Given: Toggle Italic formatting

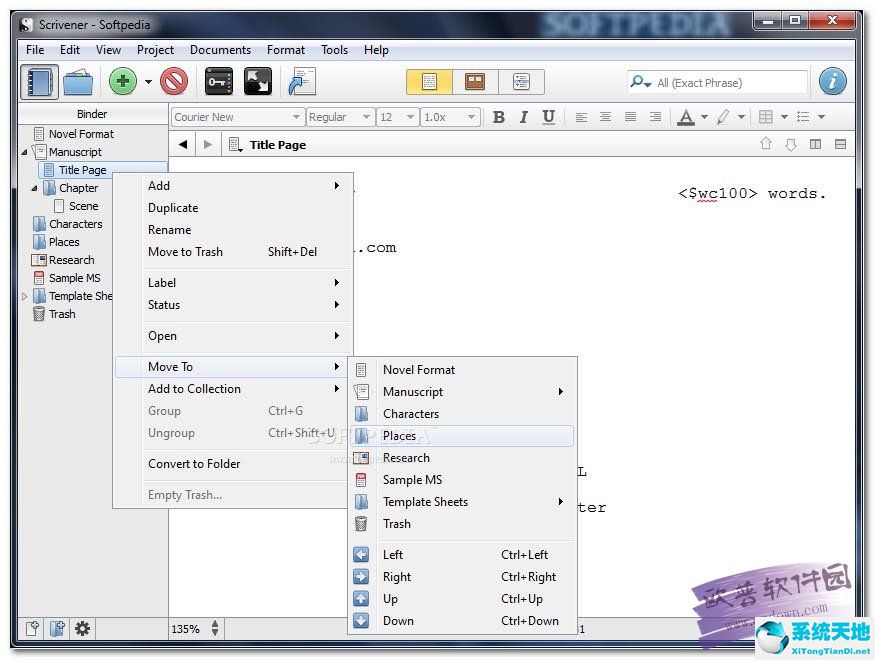Looking at the screenshot, I should point(523,117).
